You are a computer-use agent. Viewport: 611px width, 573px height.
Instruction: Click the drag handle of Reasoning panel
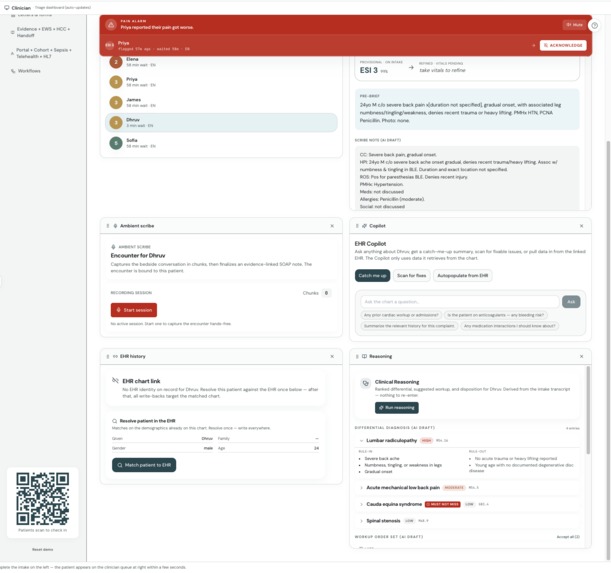pos(357,356)
